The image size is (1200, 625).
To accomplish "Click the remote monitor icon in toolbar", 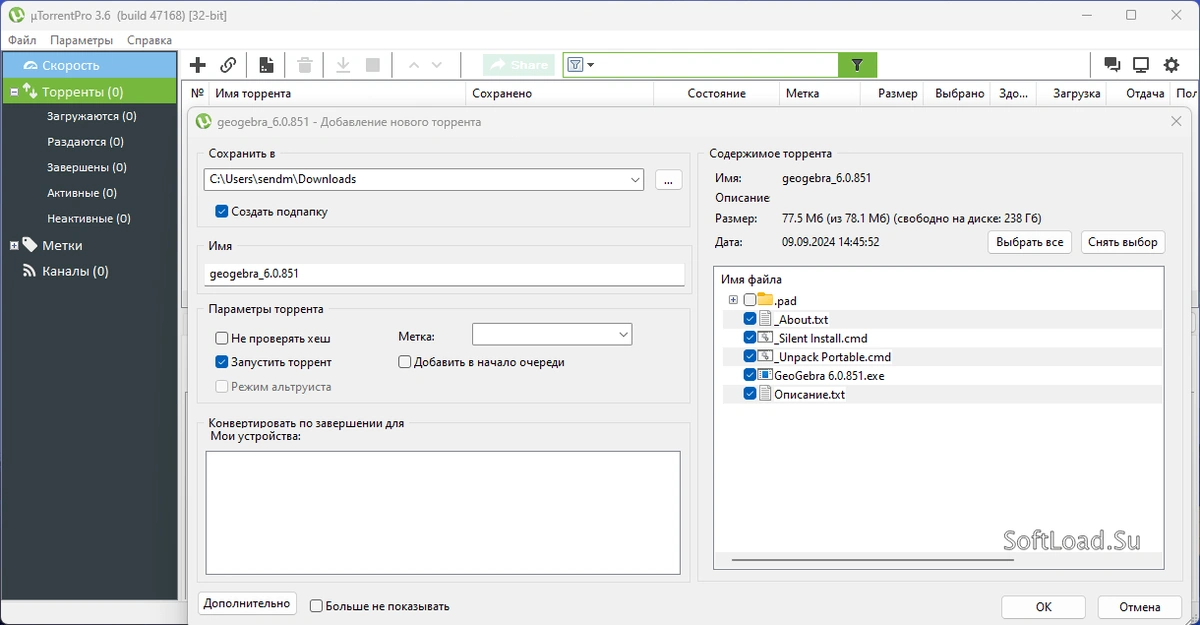I will click(x=1141, y=65).
